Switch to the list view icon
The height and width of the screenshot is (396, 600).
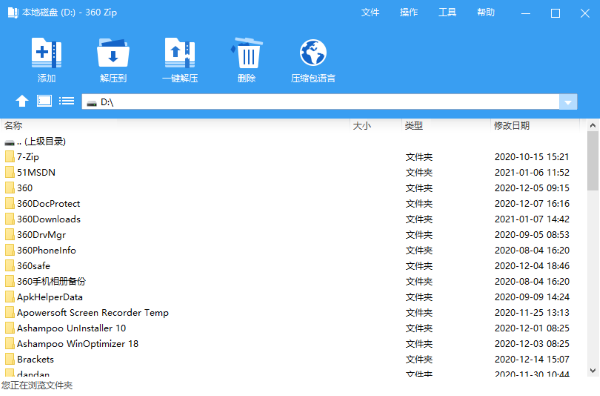point(67,101)
